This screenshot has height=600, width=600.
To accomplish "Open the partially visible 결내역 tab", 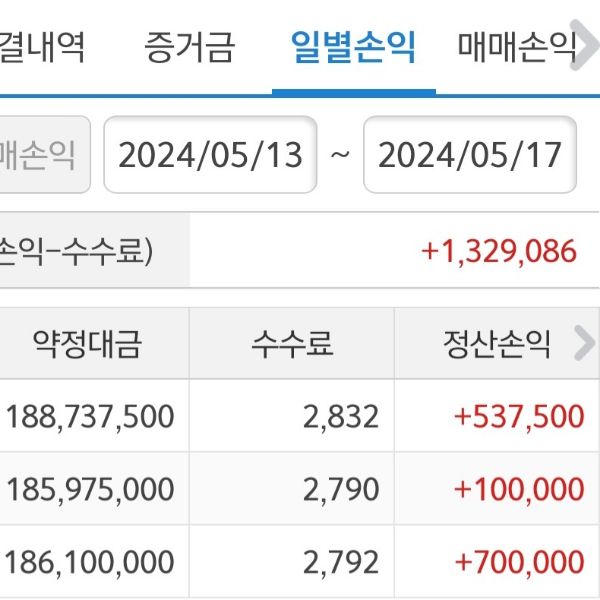I will pyautogui.click(x=42, y=46).
